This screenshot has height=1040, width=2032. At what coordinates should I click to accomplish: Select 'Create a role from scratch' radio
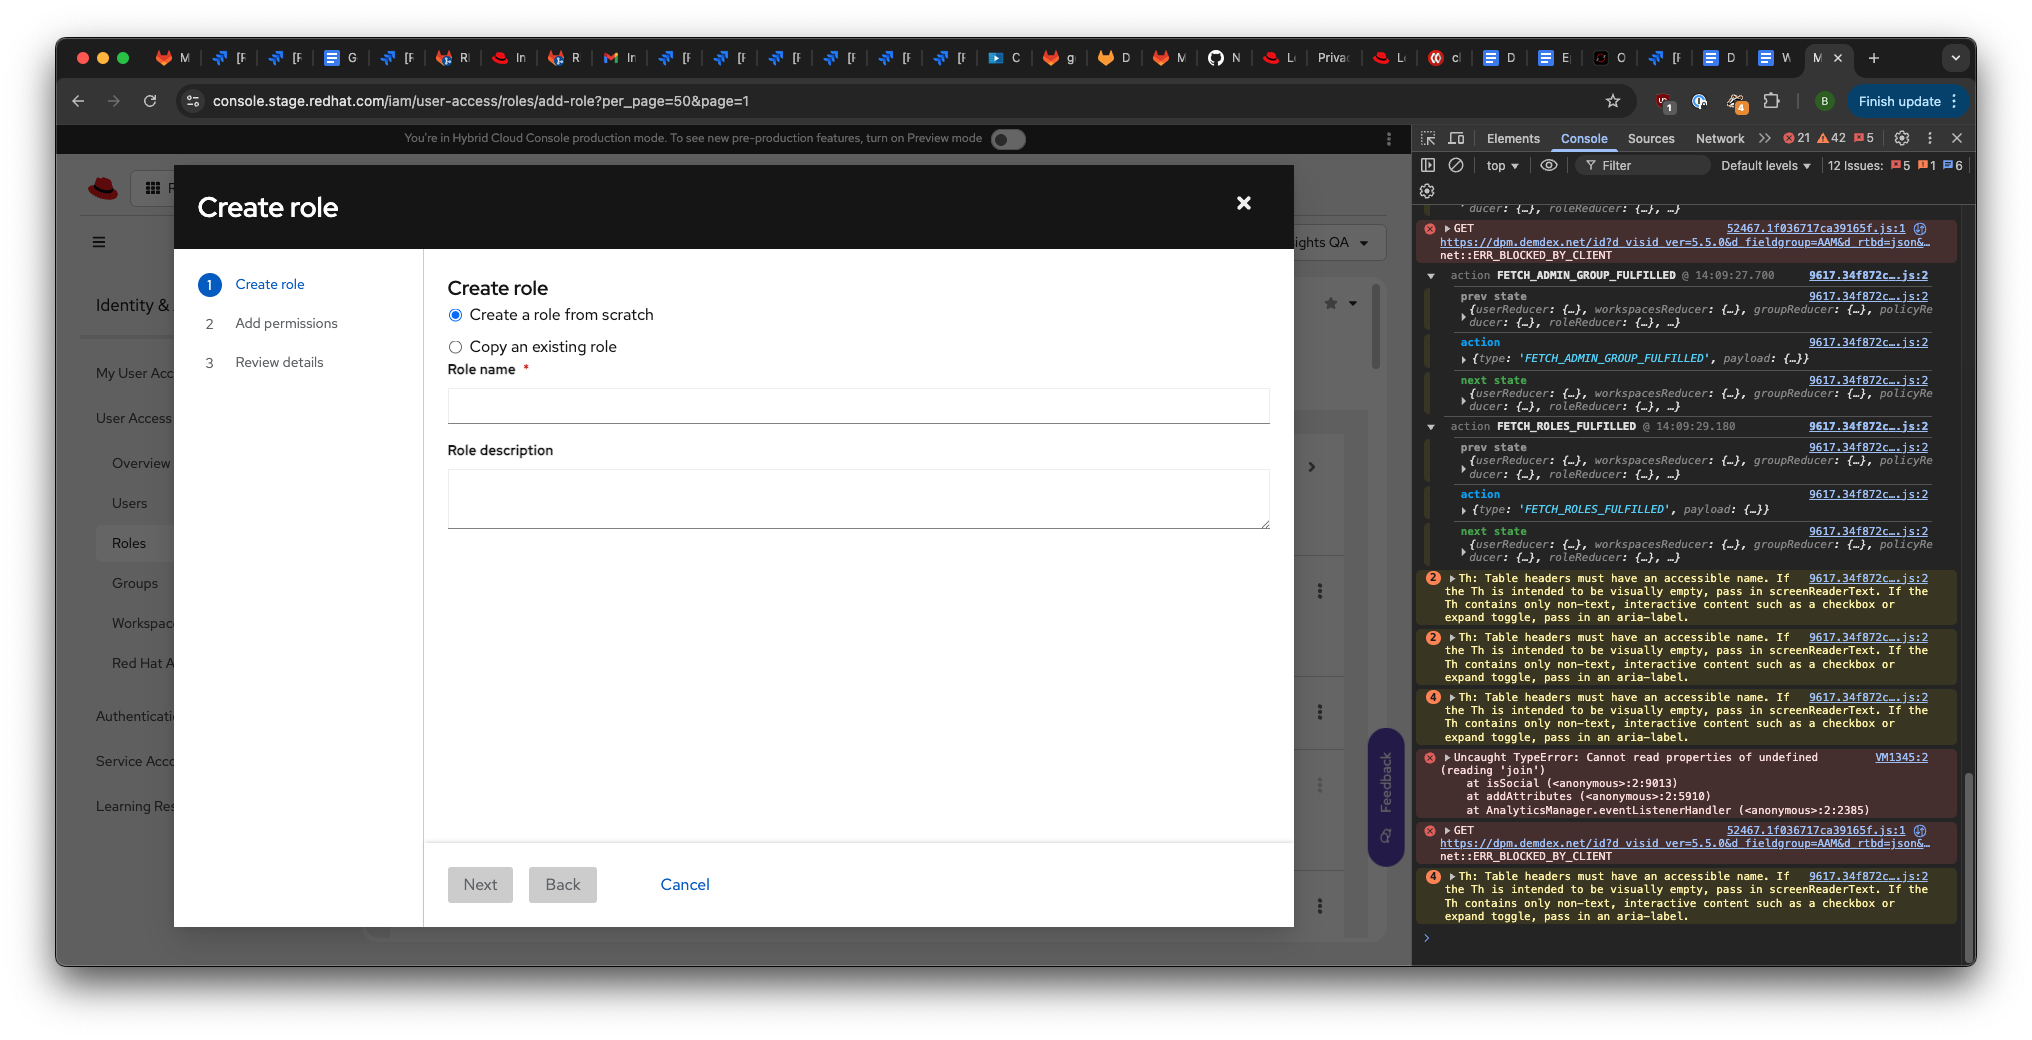[455, 315]
